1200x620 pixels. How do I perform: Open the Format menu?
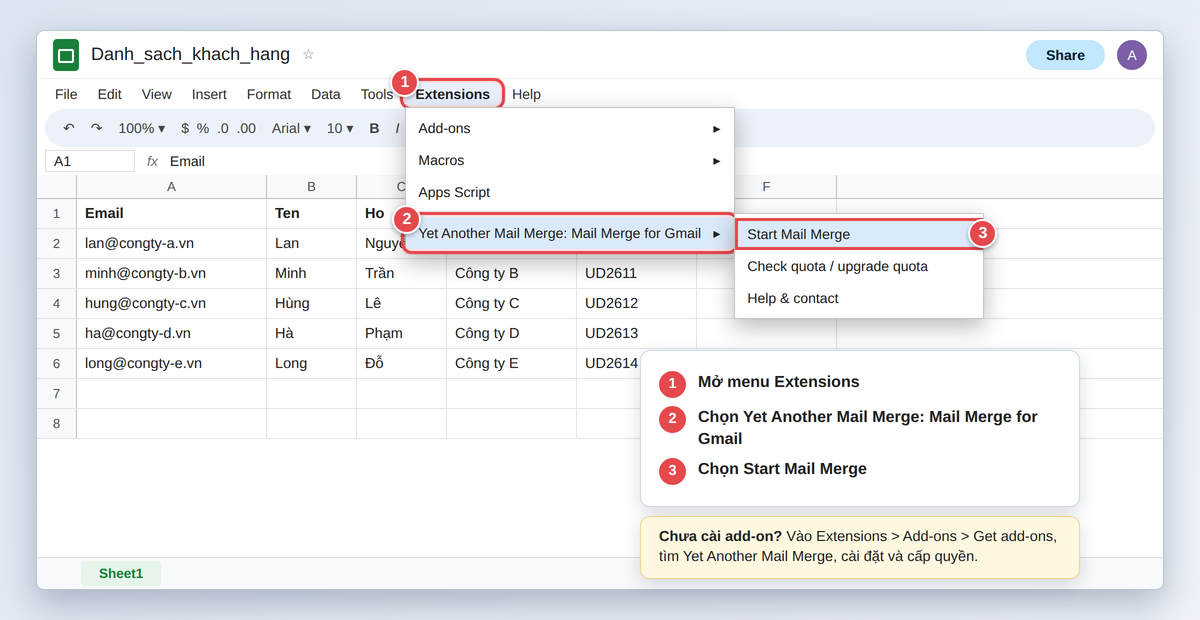coord(269,94)
